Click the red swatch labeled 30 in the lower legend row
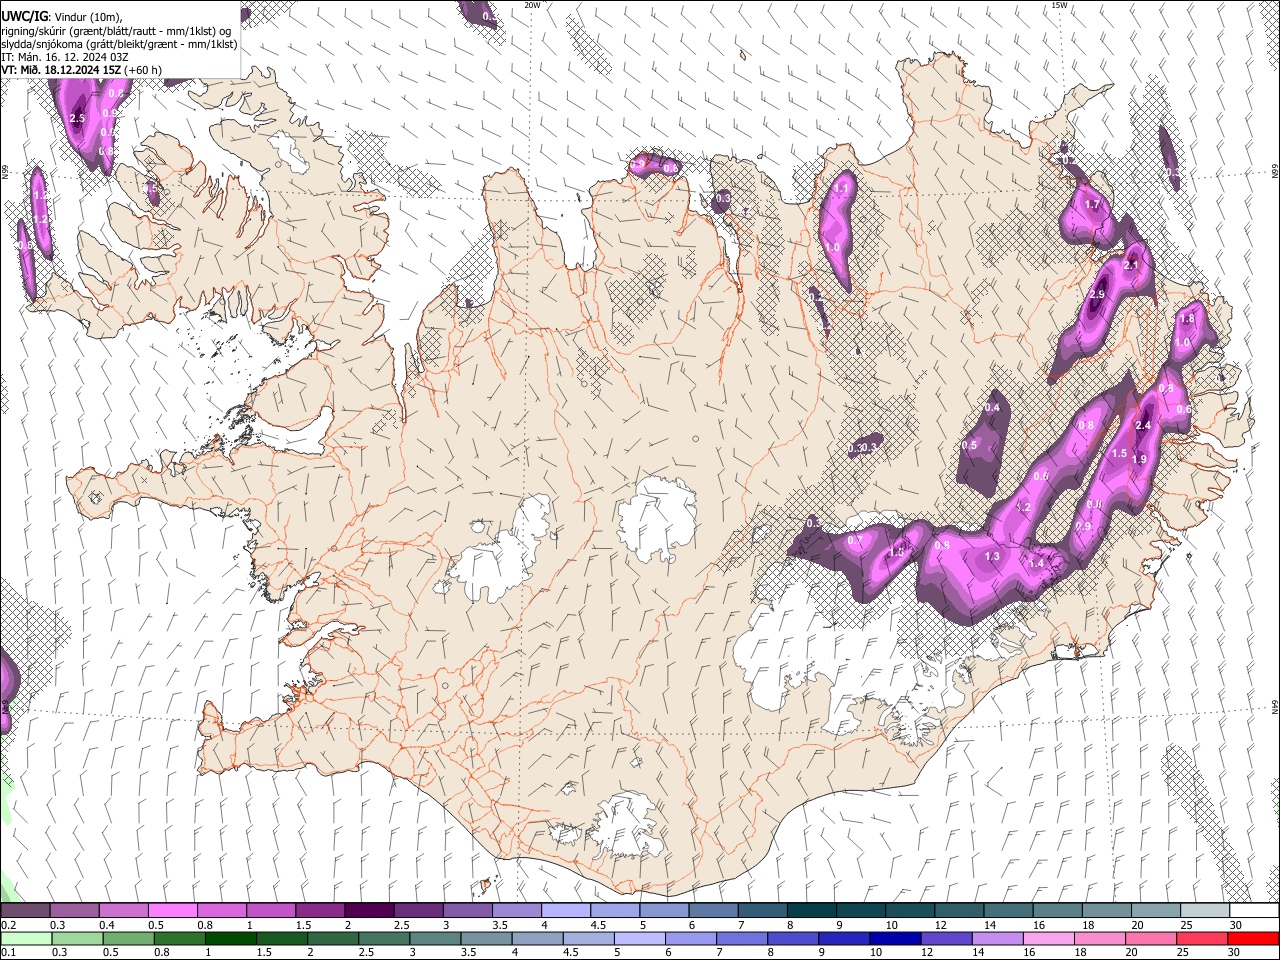This screenshot has height=960, width=1280. click(1254, 938)
